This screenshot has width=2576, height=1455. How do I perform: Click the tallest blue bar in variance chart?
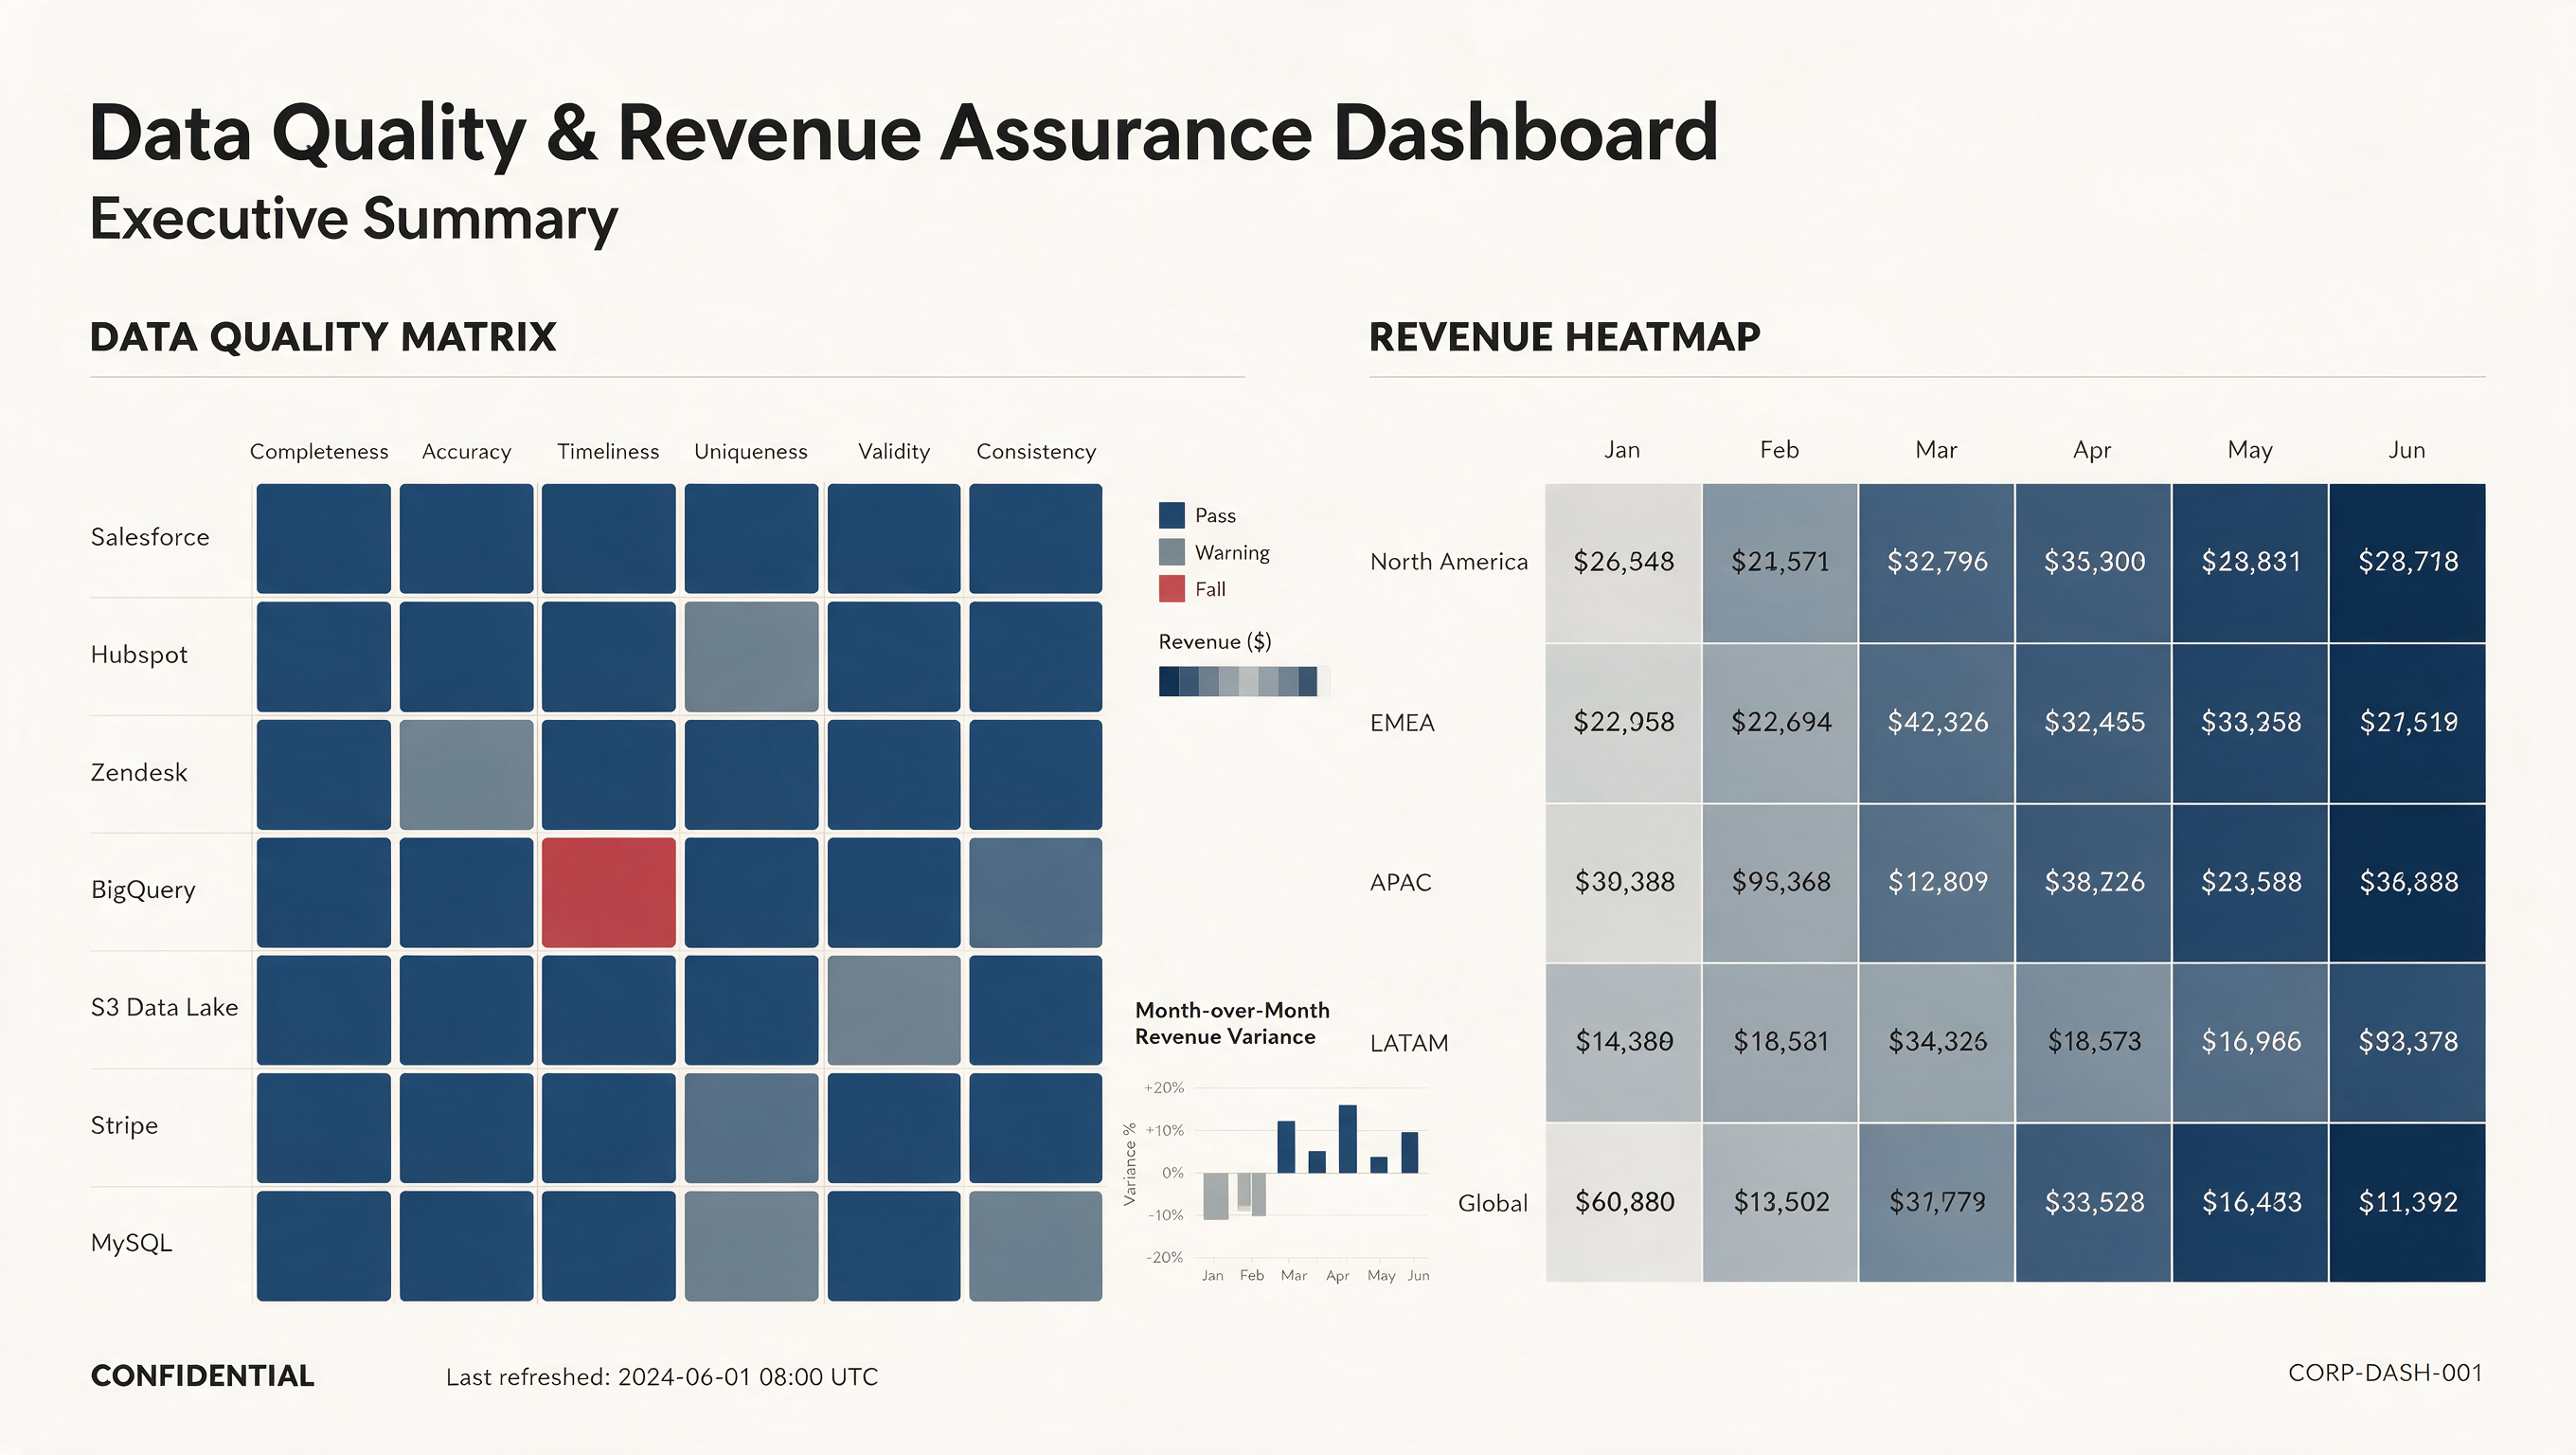[x=1347, y=1139]
